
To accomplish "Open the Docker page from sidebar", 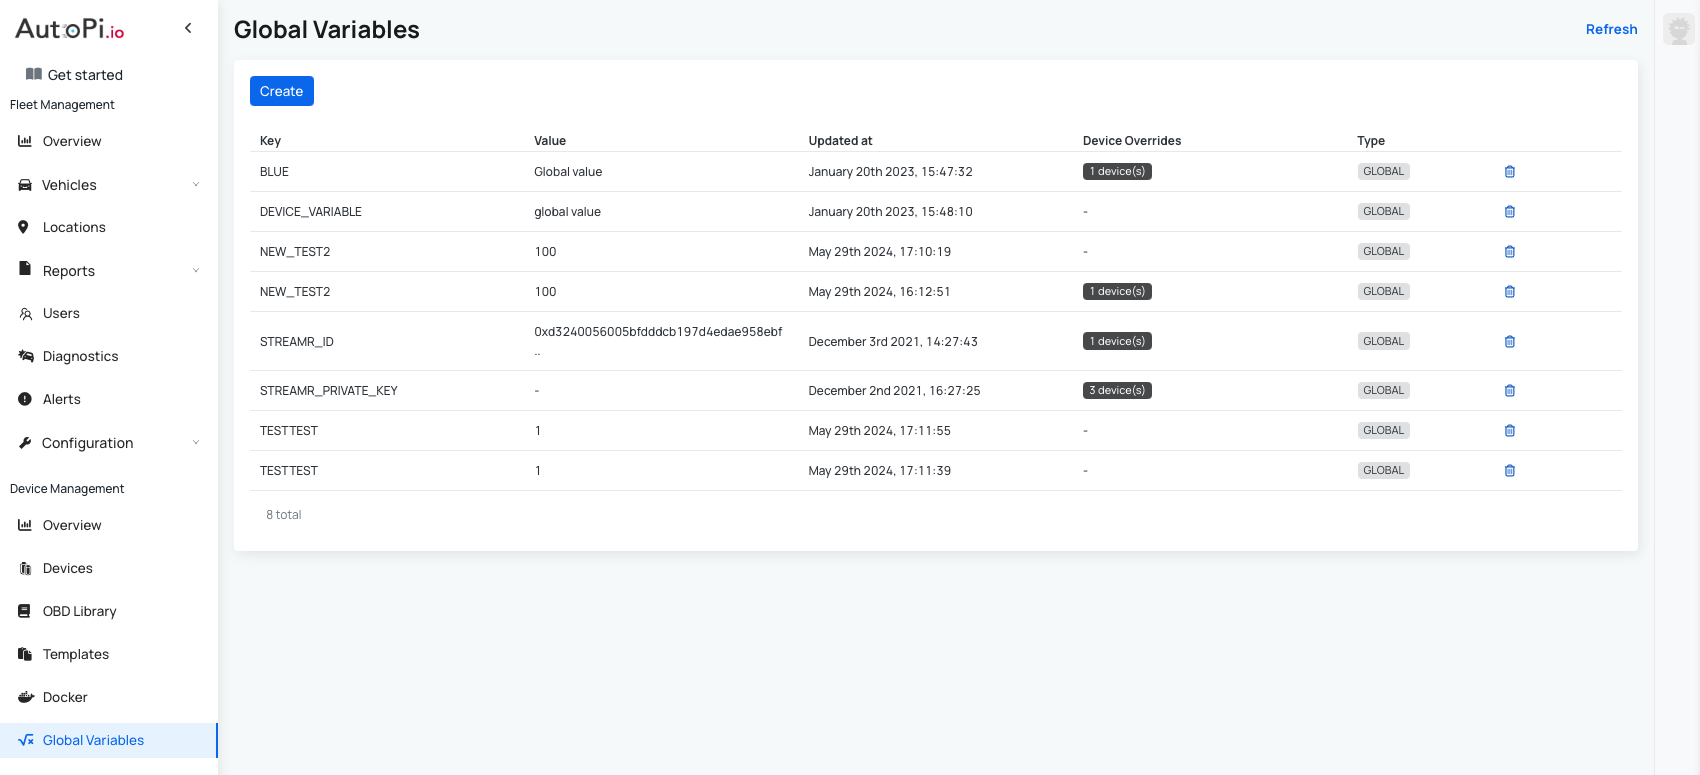I will point(65,697).
